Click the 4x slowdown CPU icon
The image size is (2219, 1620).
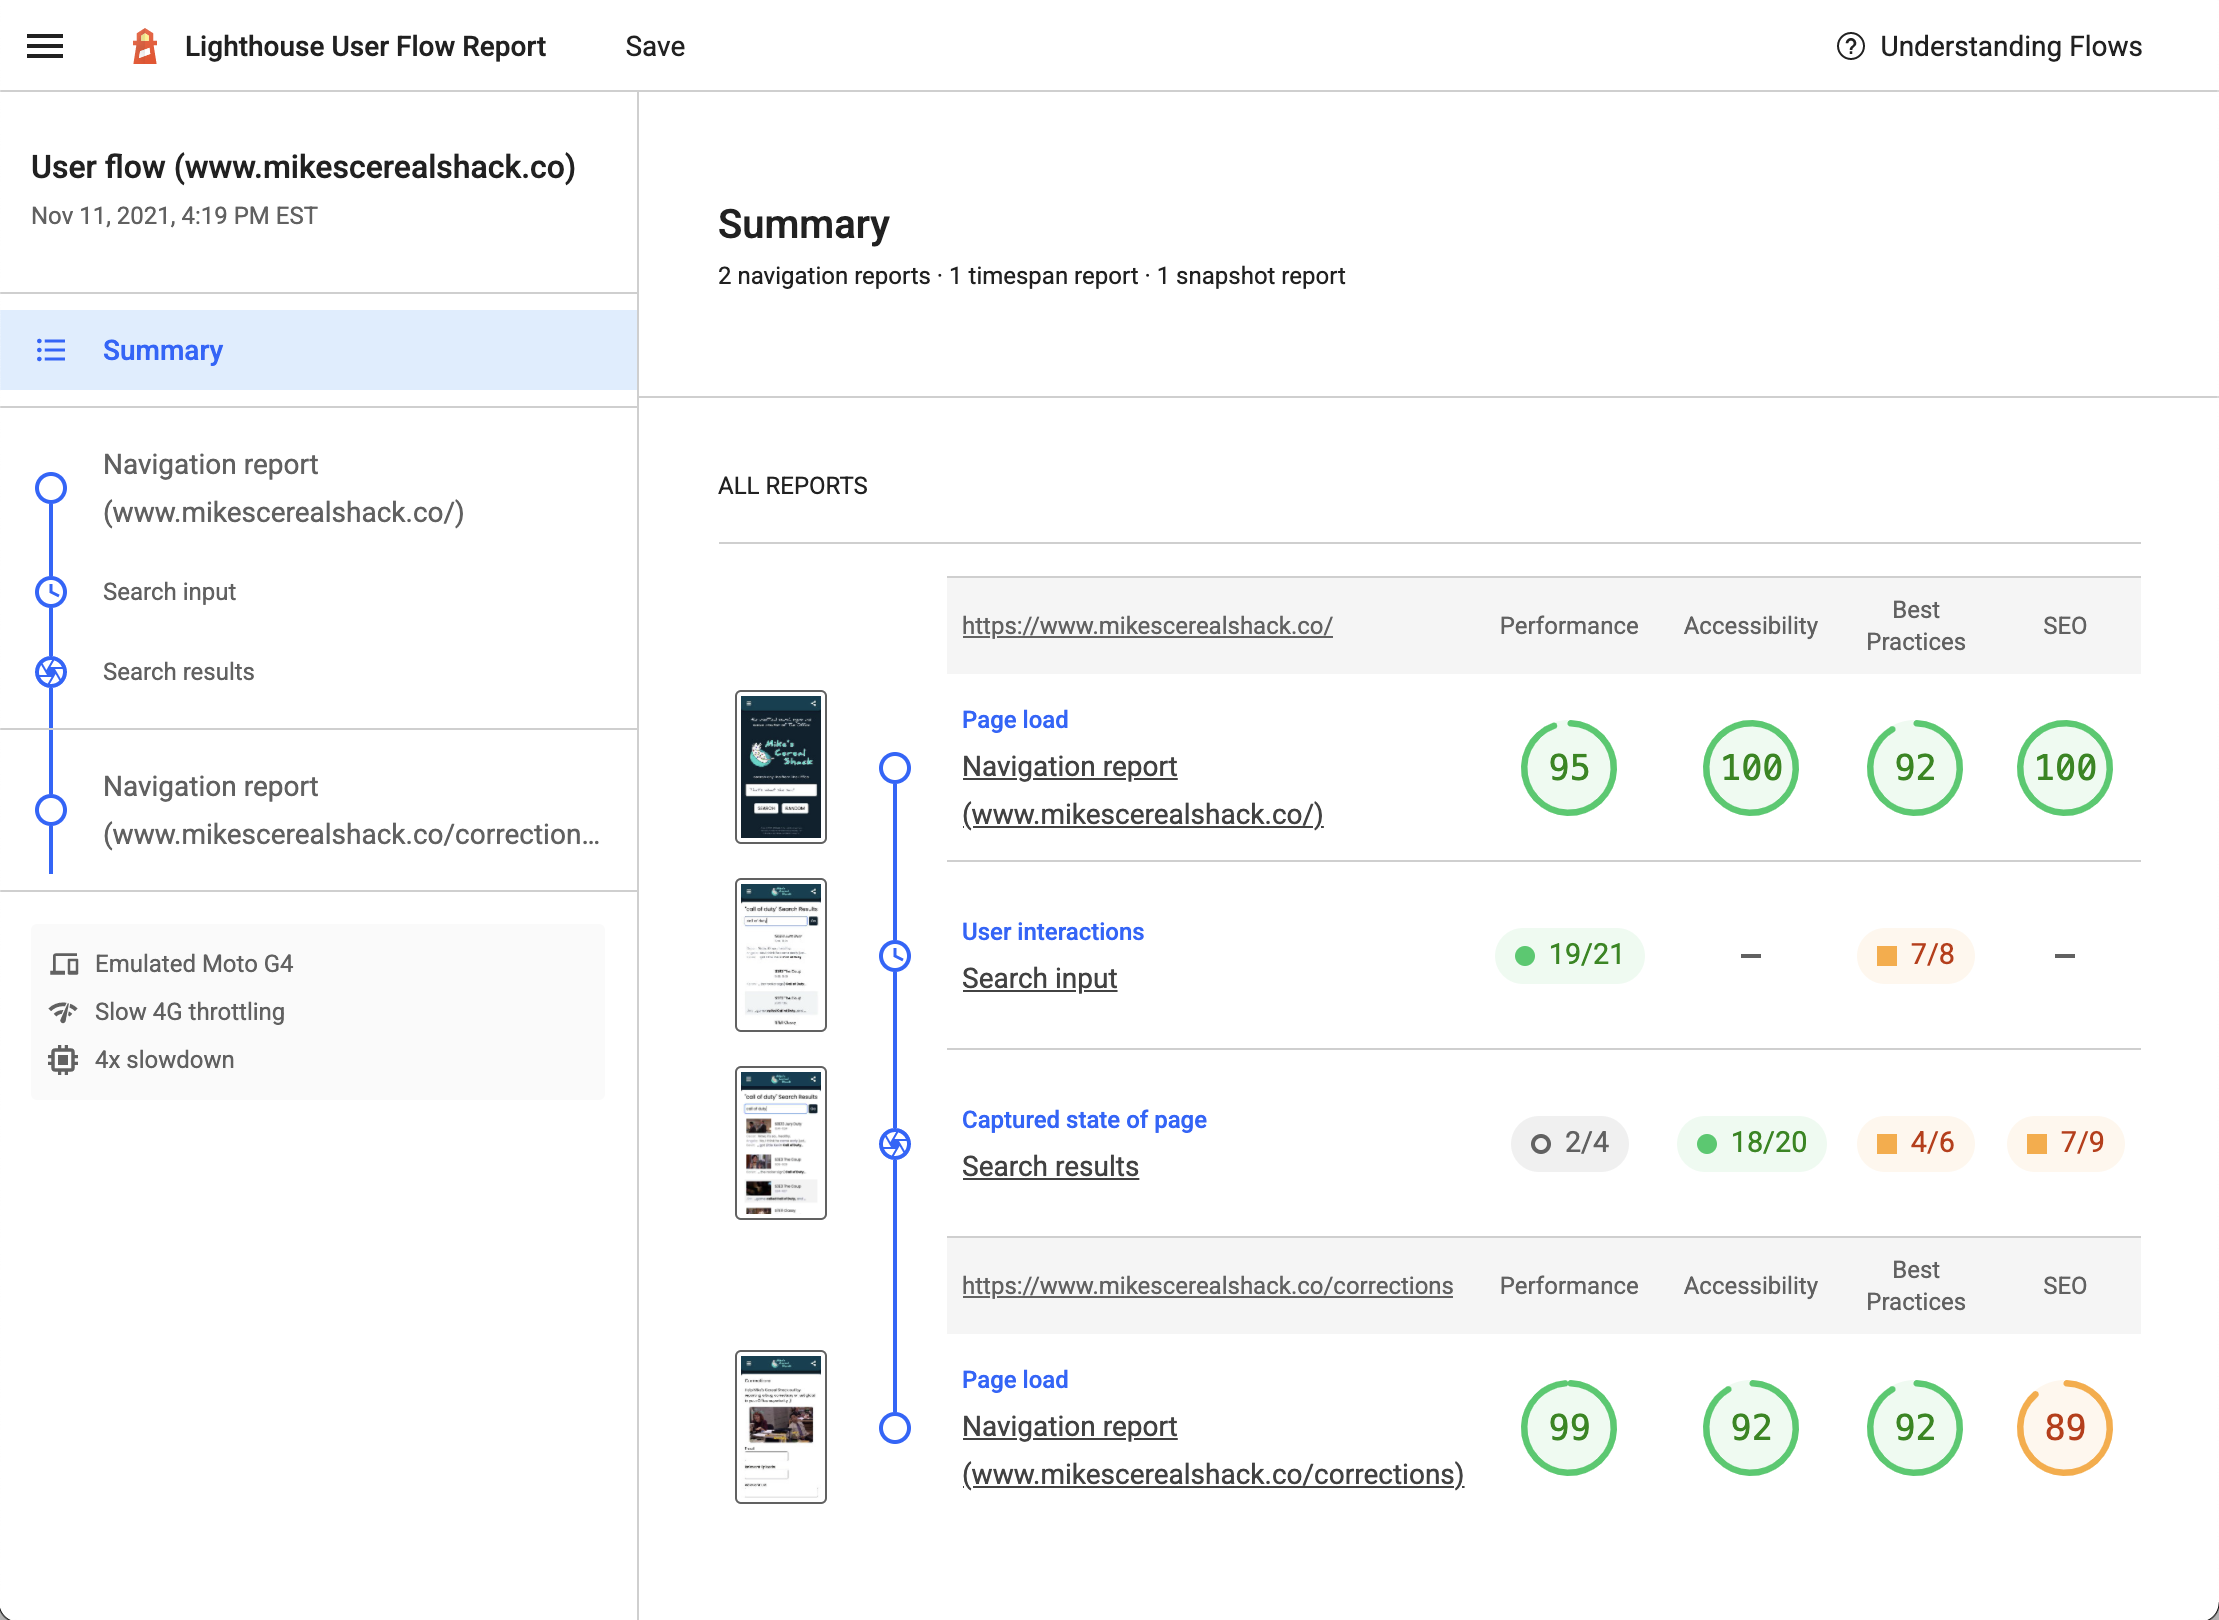point(63,1060)
